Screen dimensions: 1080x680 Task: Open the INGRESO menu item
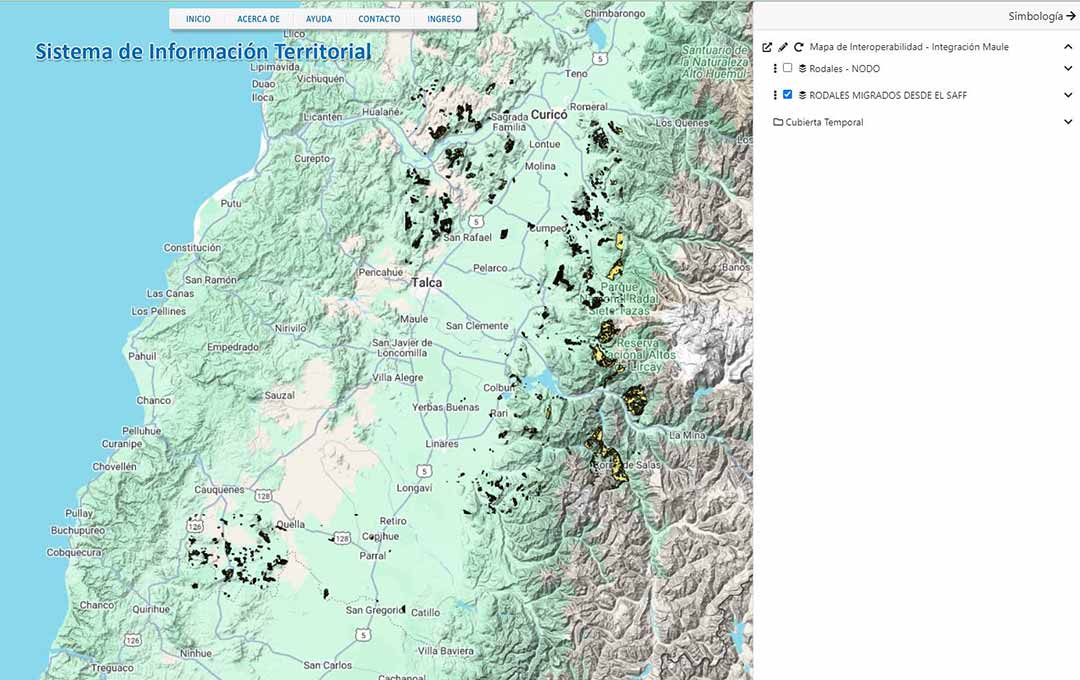click(444, 19)
